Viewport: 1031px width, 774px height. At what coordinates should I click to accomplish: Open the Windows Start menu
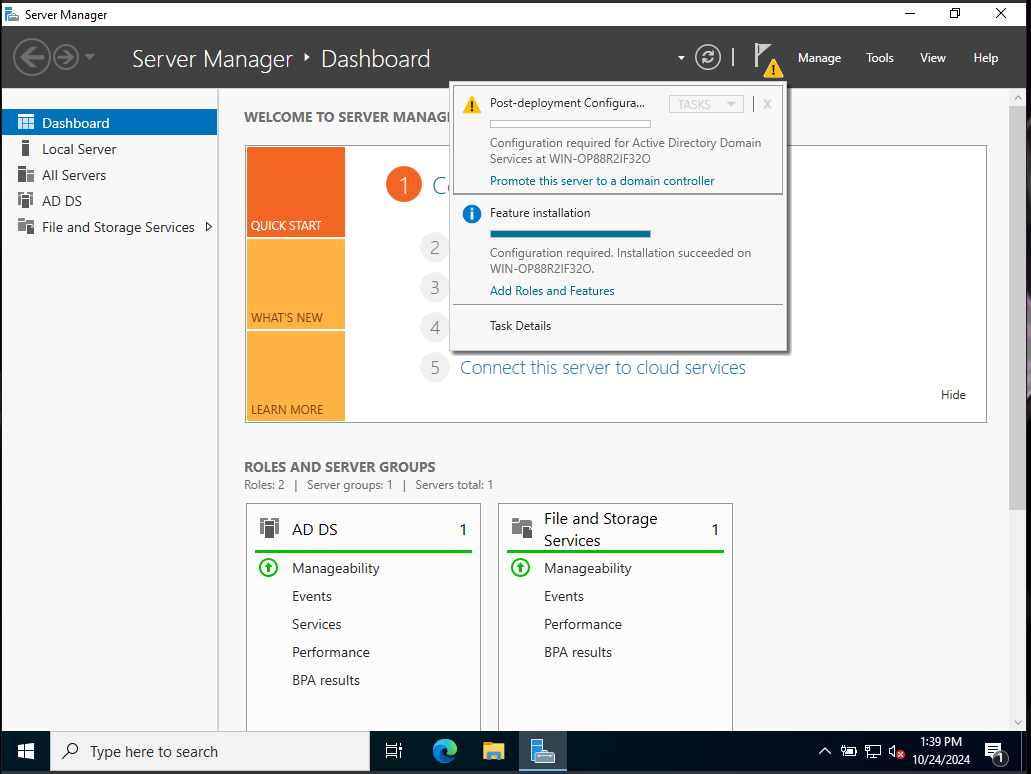(26, 751)
